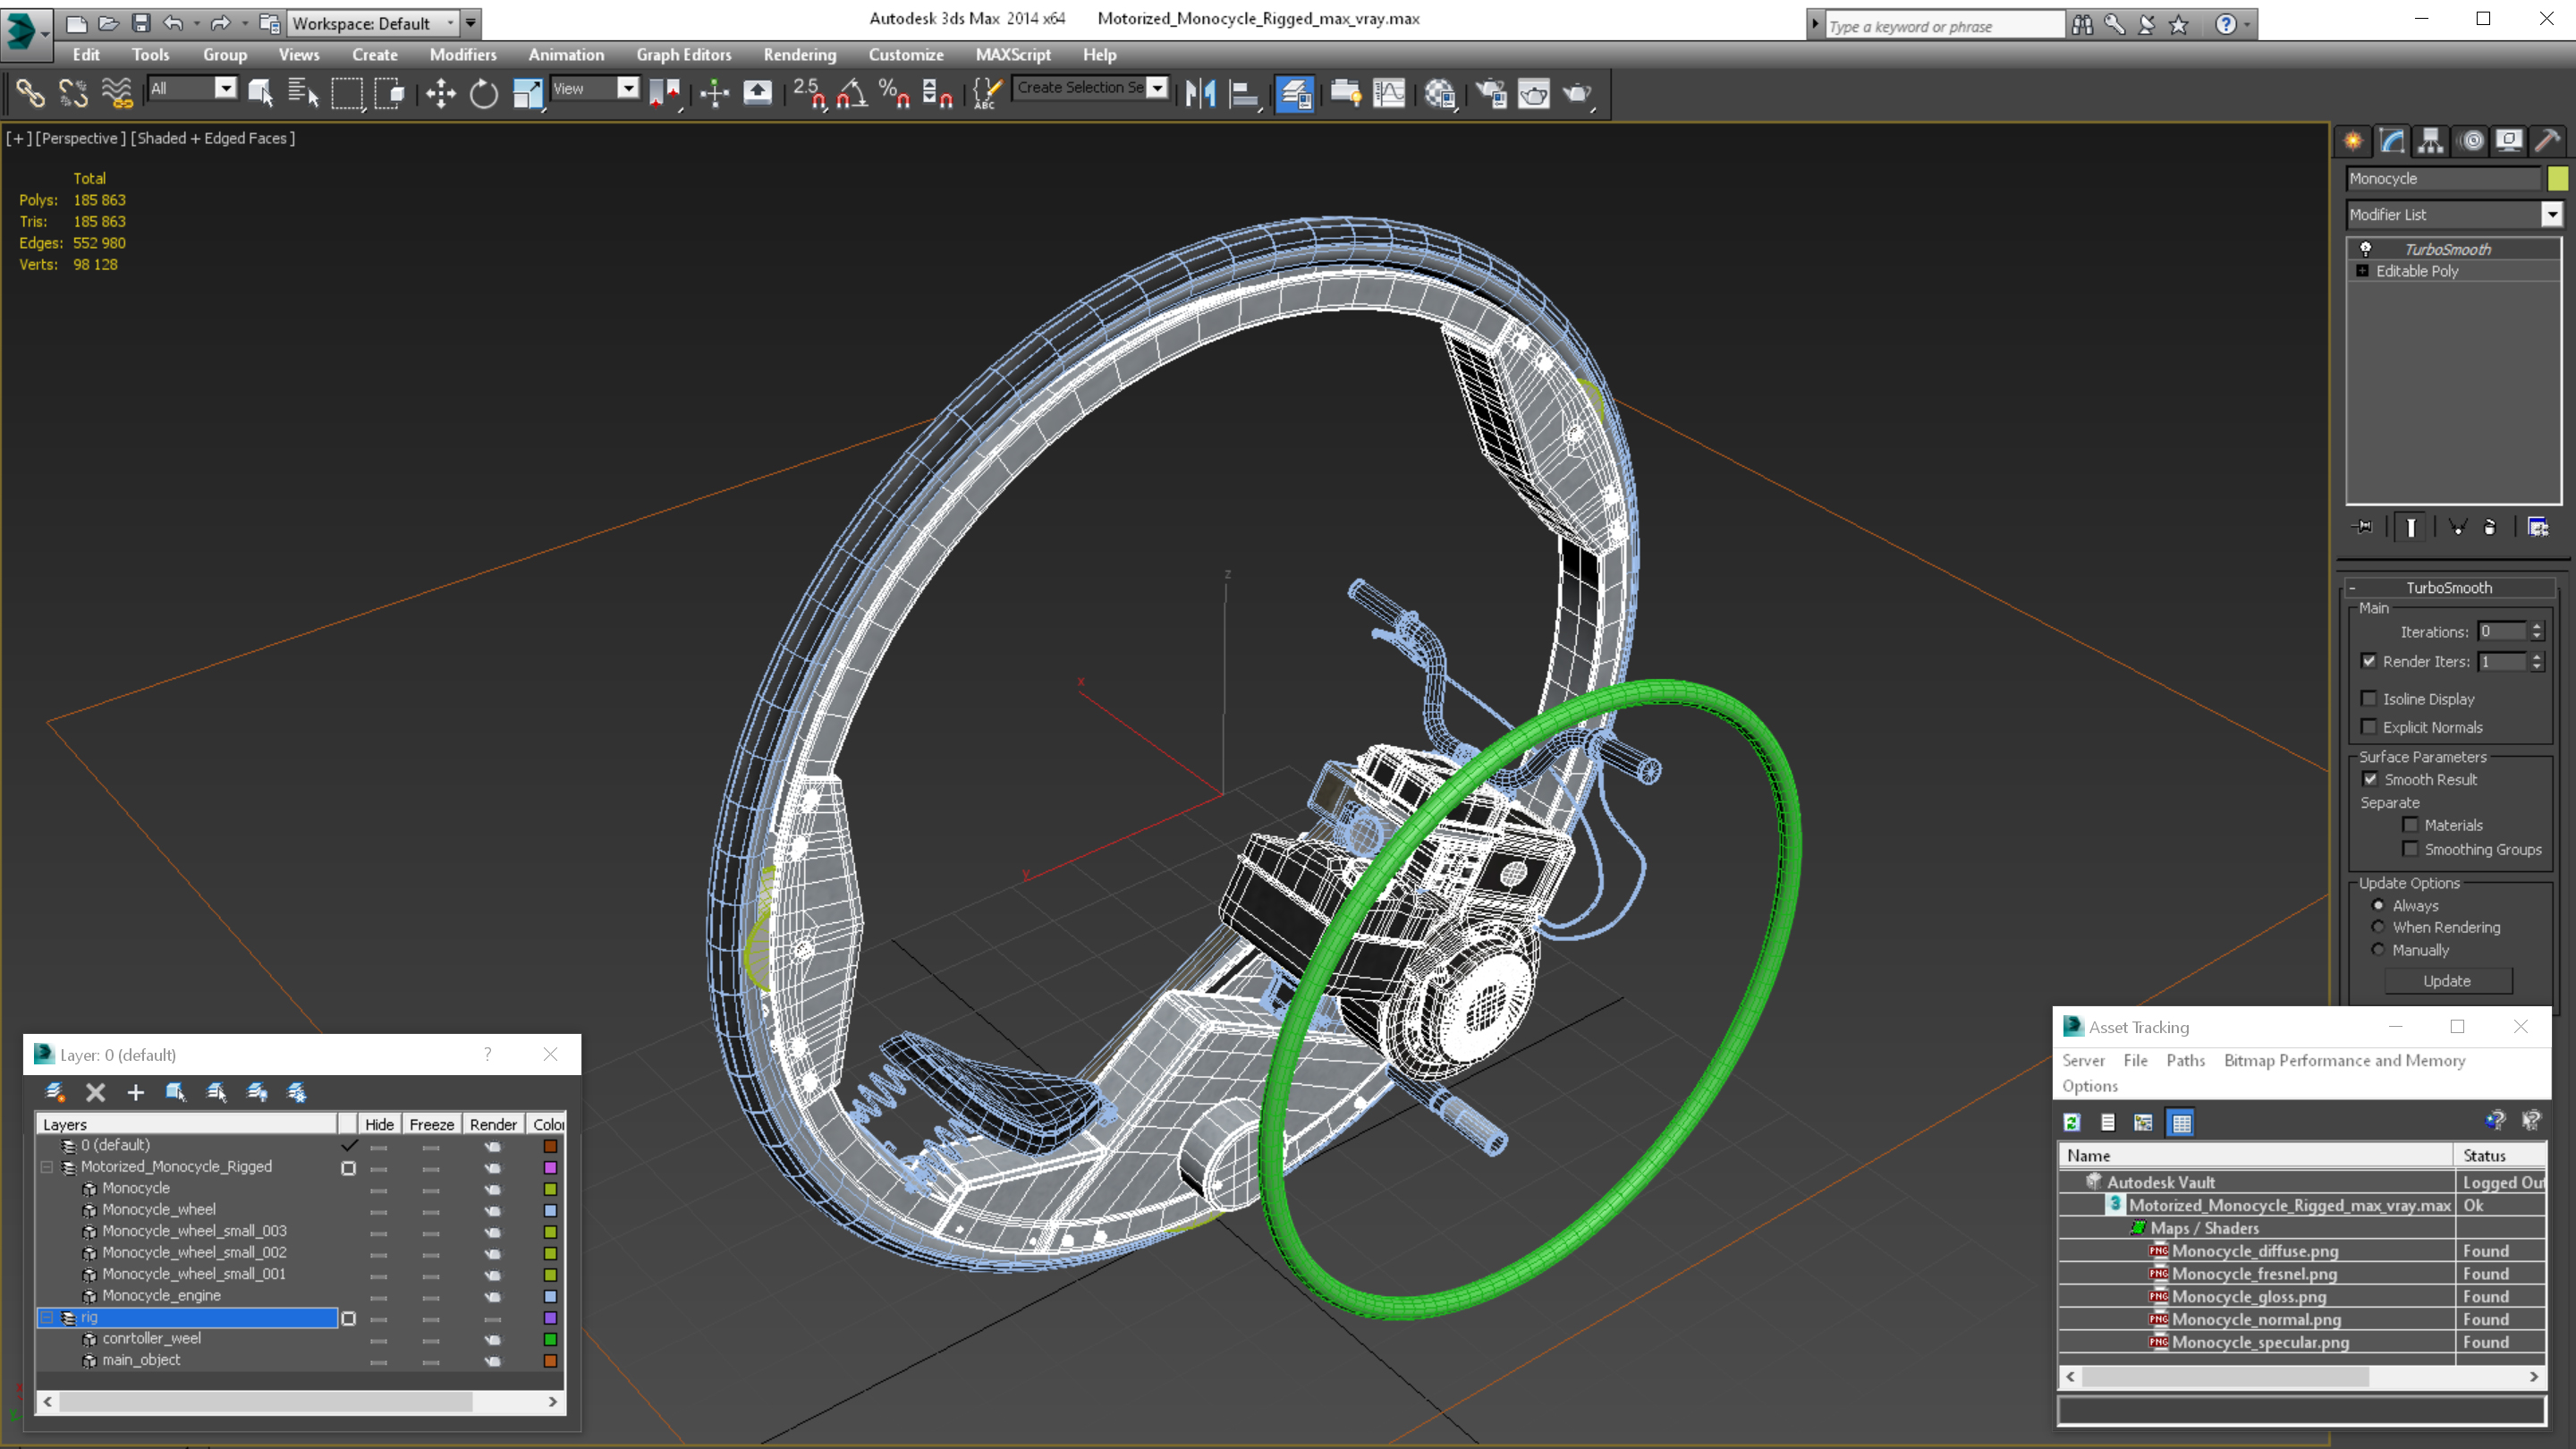Open the Graph Editors menu
Viewport: 2576px width, 1449px height.
click(684, 55)
